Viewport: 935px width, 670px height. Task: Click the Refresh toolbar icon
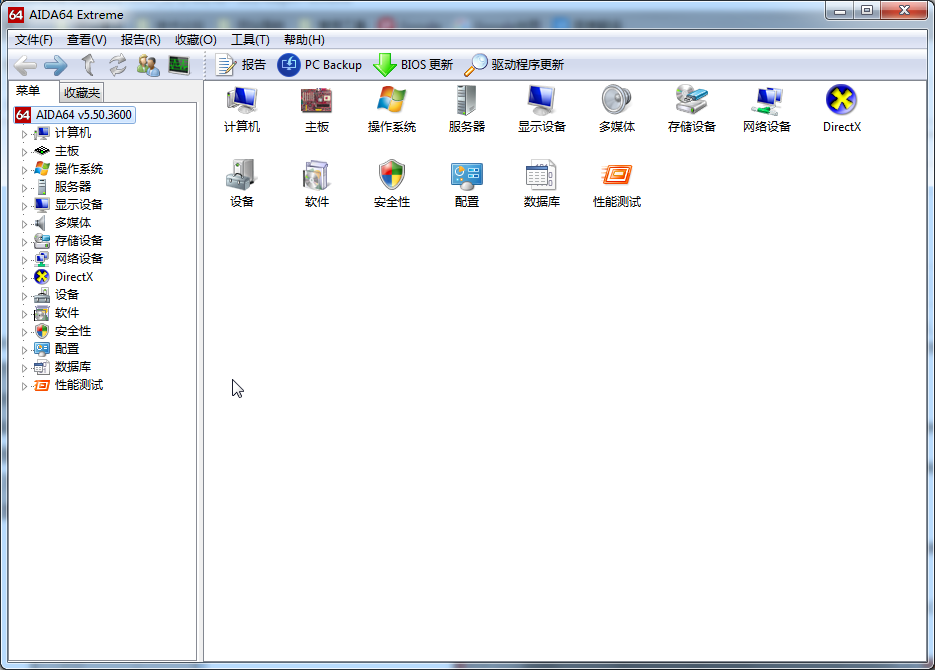(117, 64)
